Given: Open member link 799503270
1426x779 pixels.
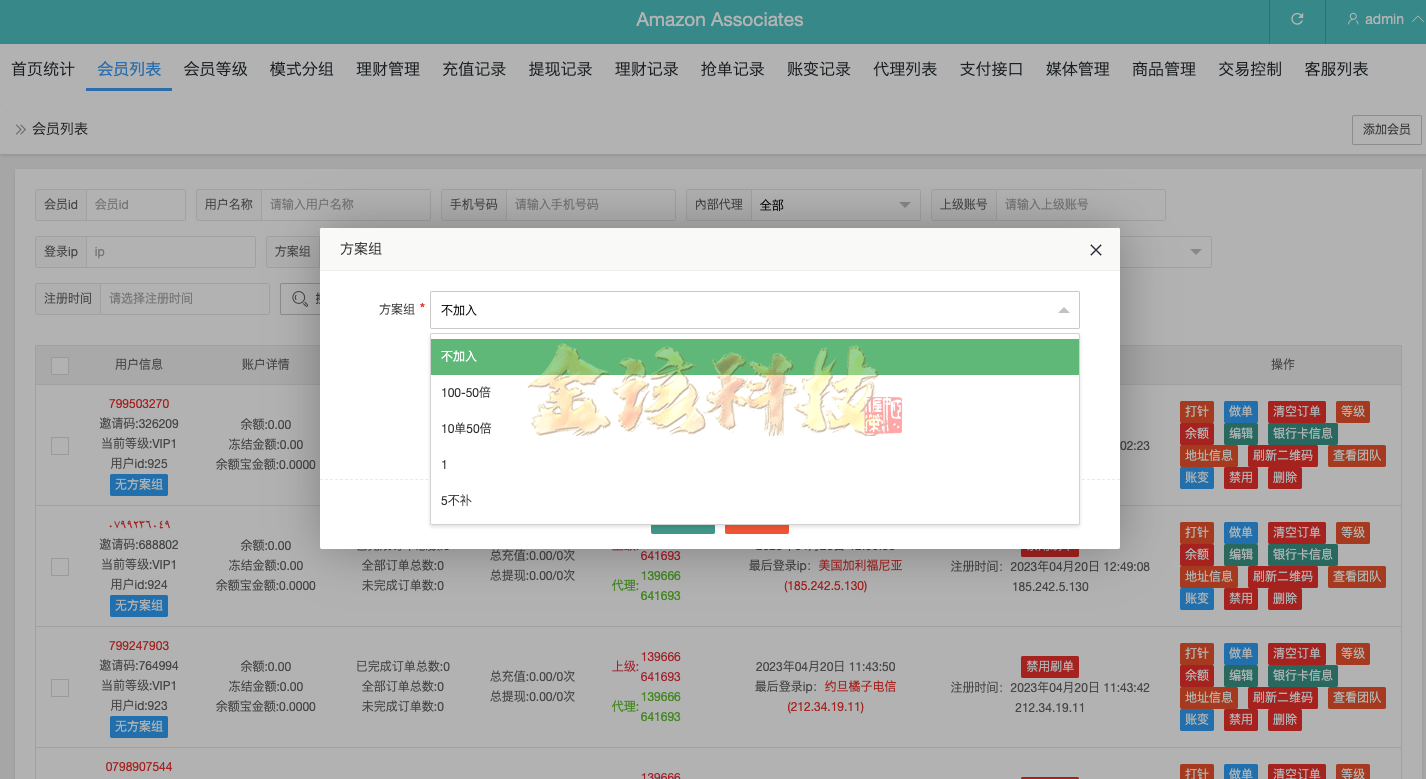Looking at the screenshot, I should (x=138, y=403).
